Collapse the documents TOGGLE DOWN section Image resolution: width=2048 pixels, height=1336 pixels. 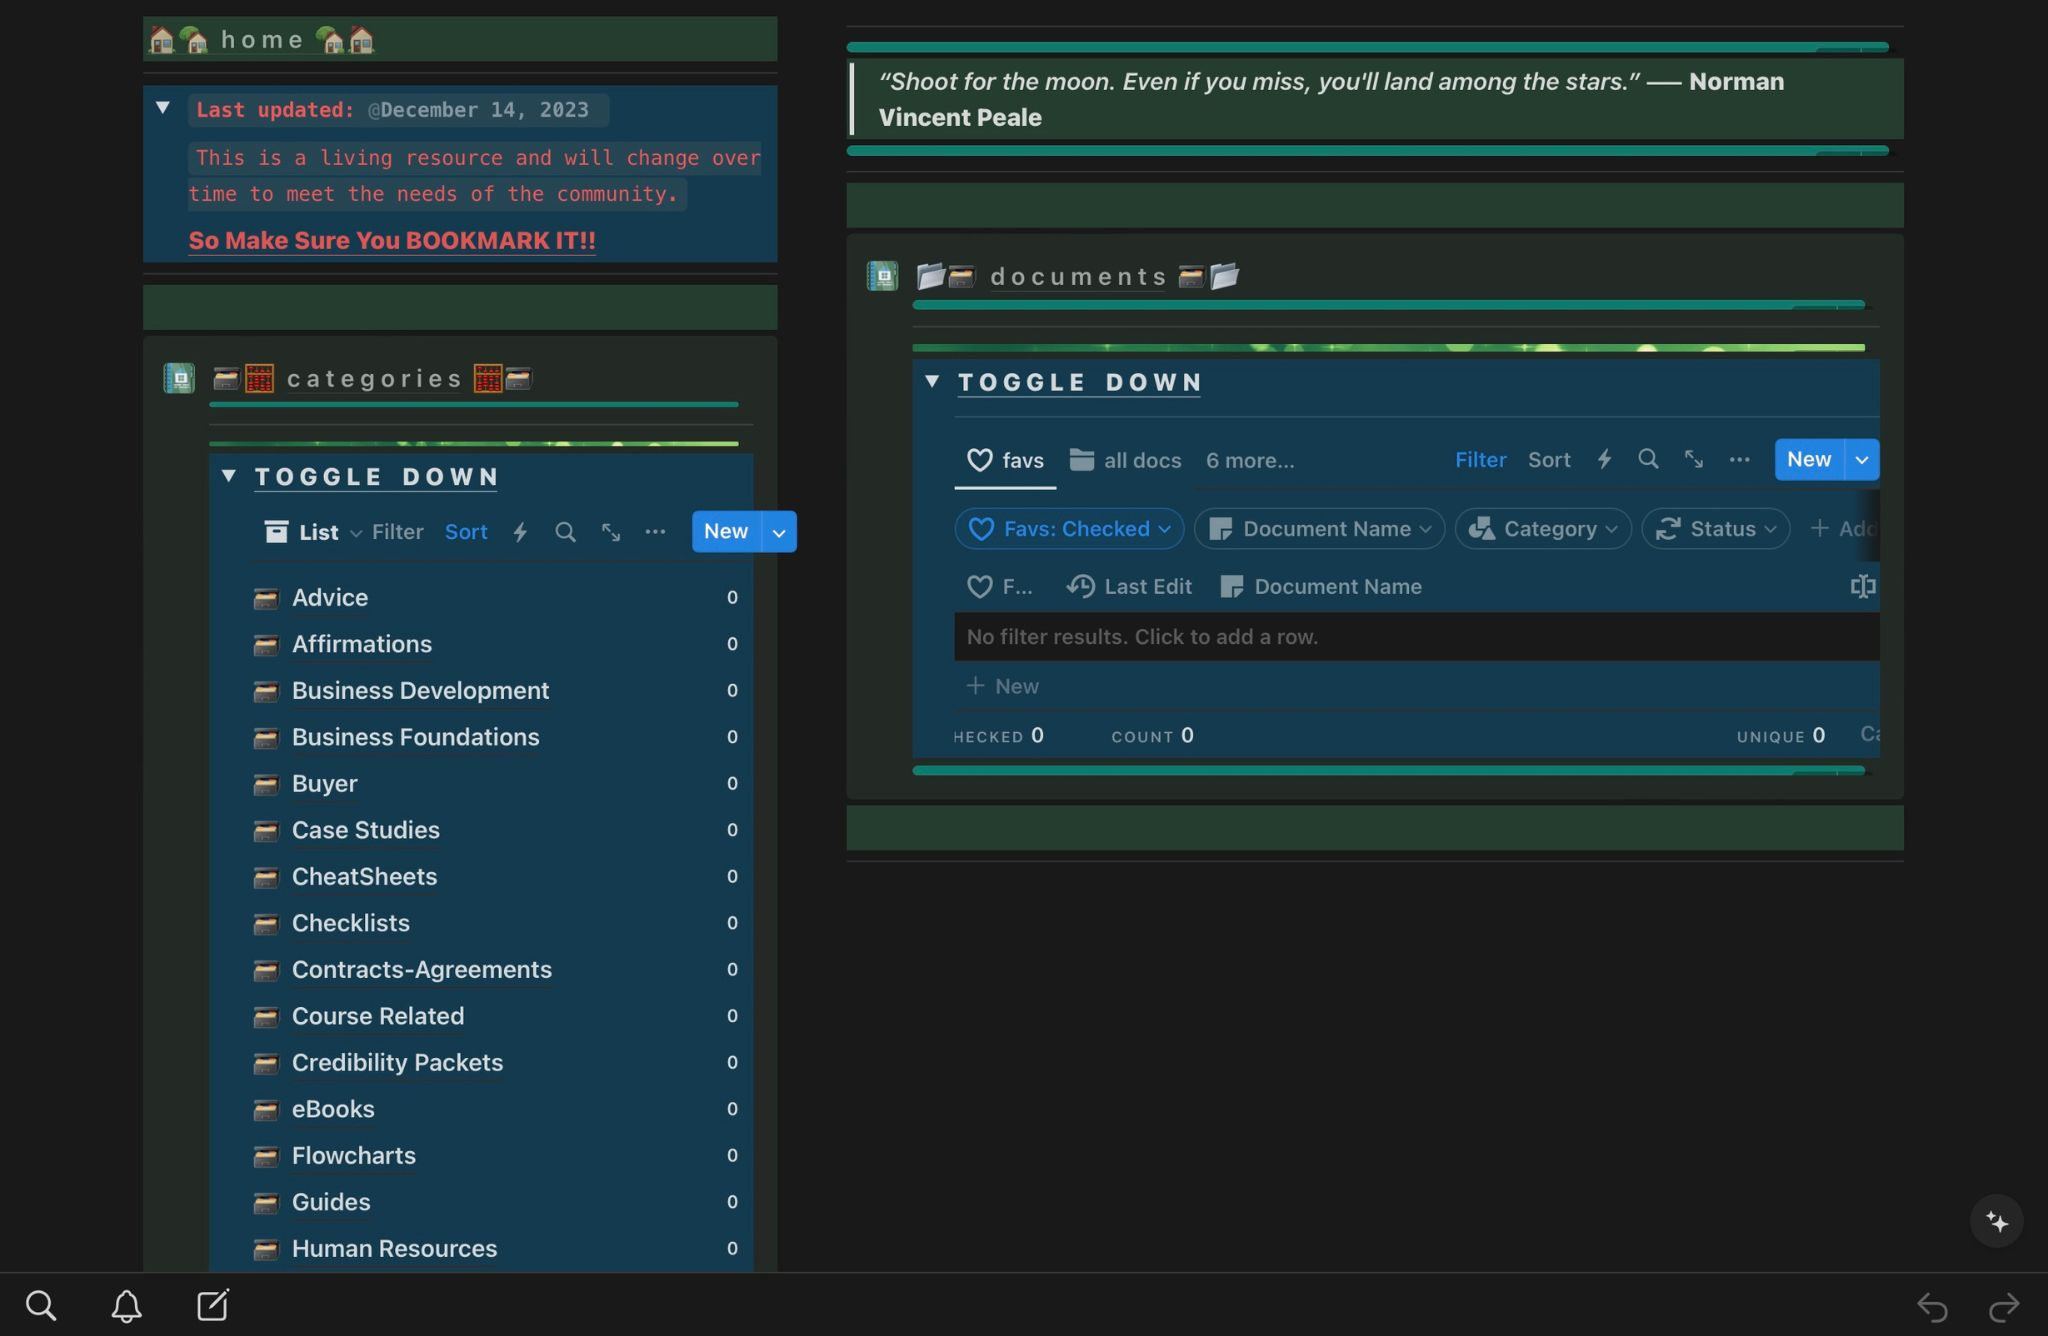[932, 381]
